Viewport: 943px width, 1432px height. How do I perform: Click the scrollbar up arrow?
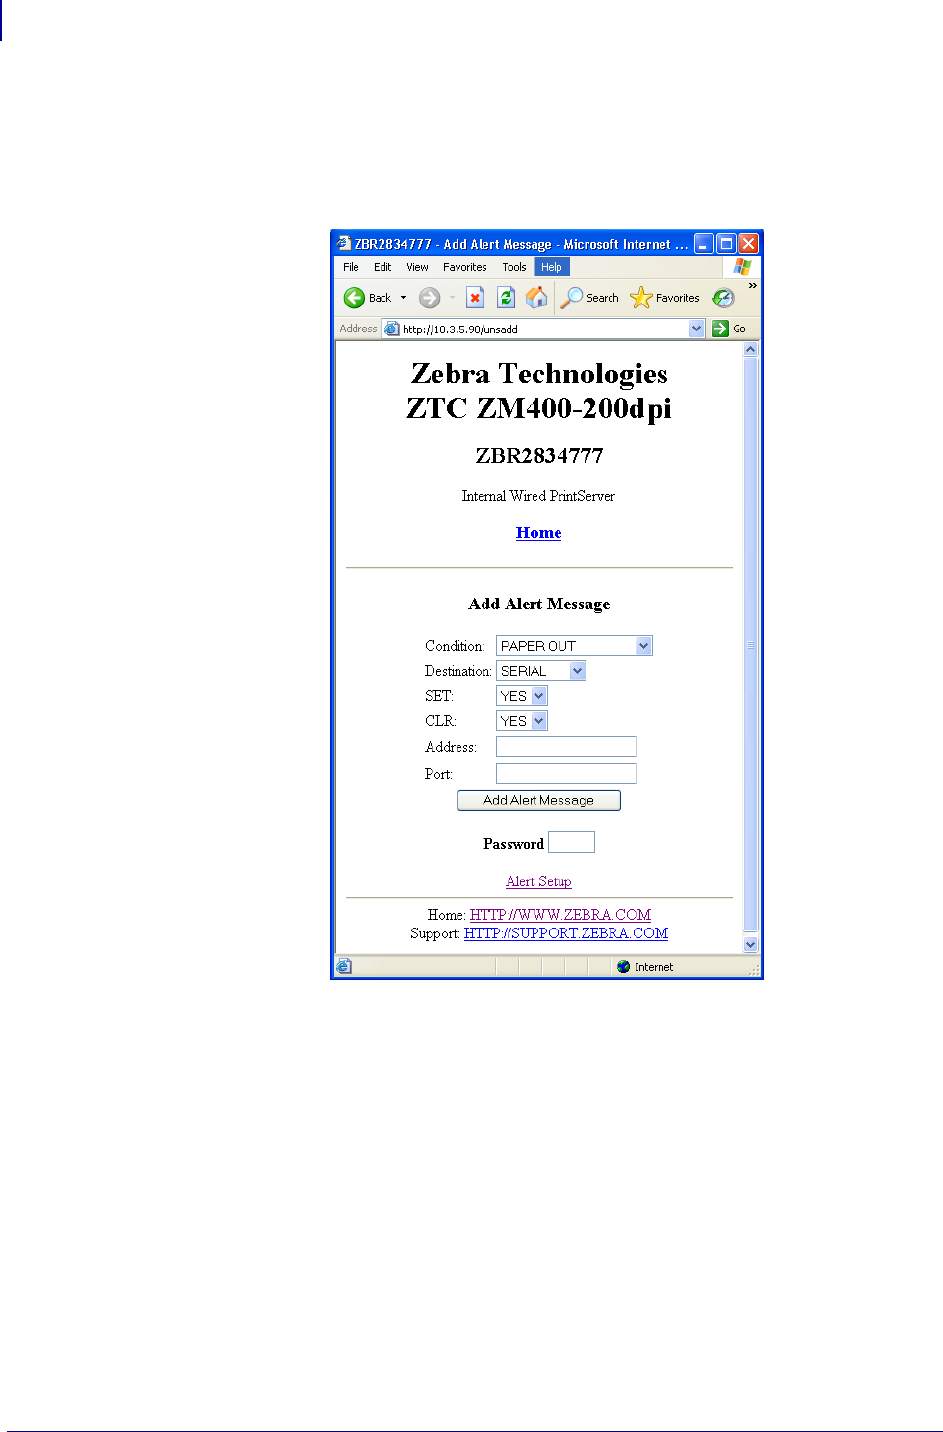coord(751,350)
